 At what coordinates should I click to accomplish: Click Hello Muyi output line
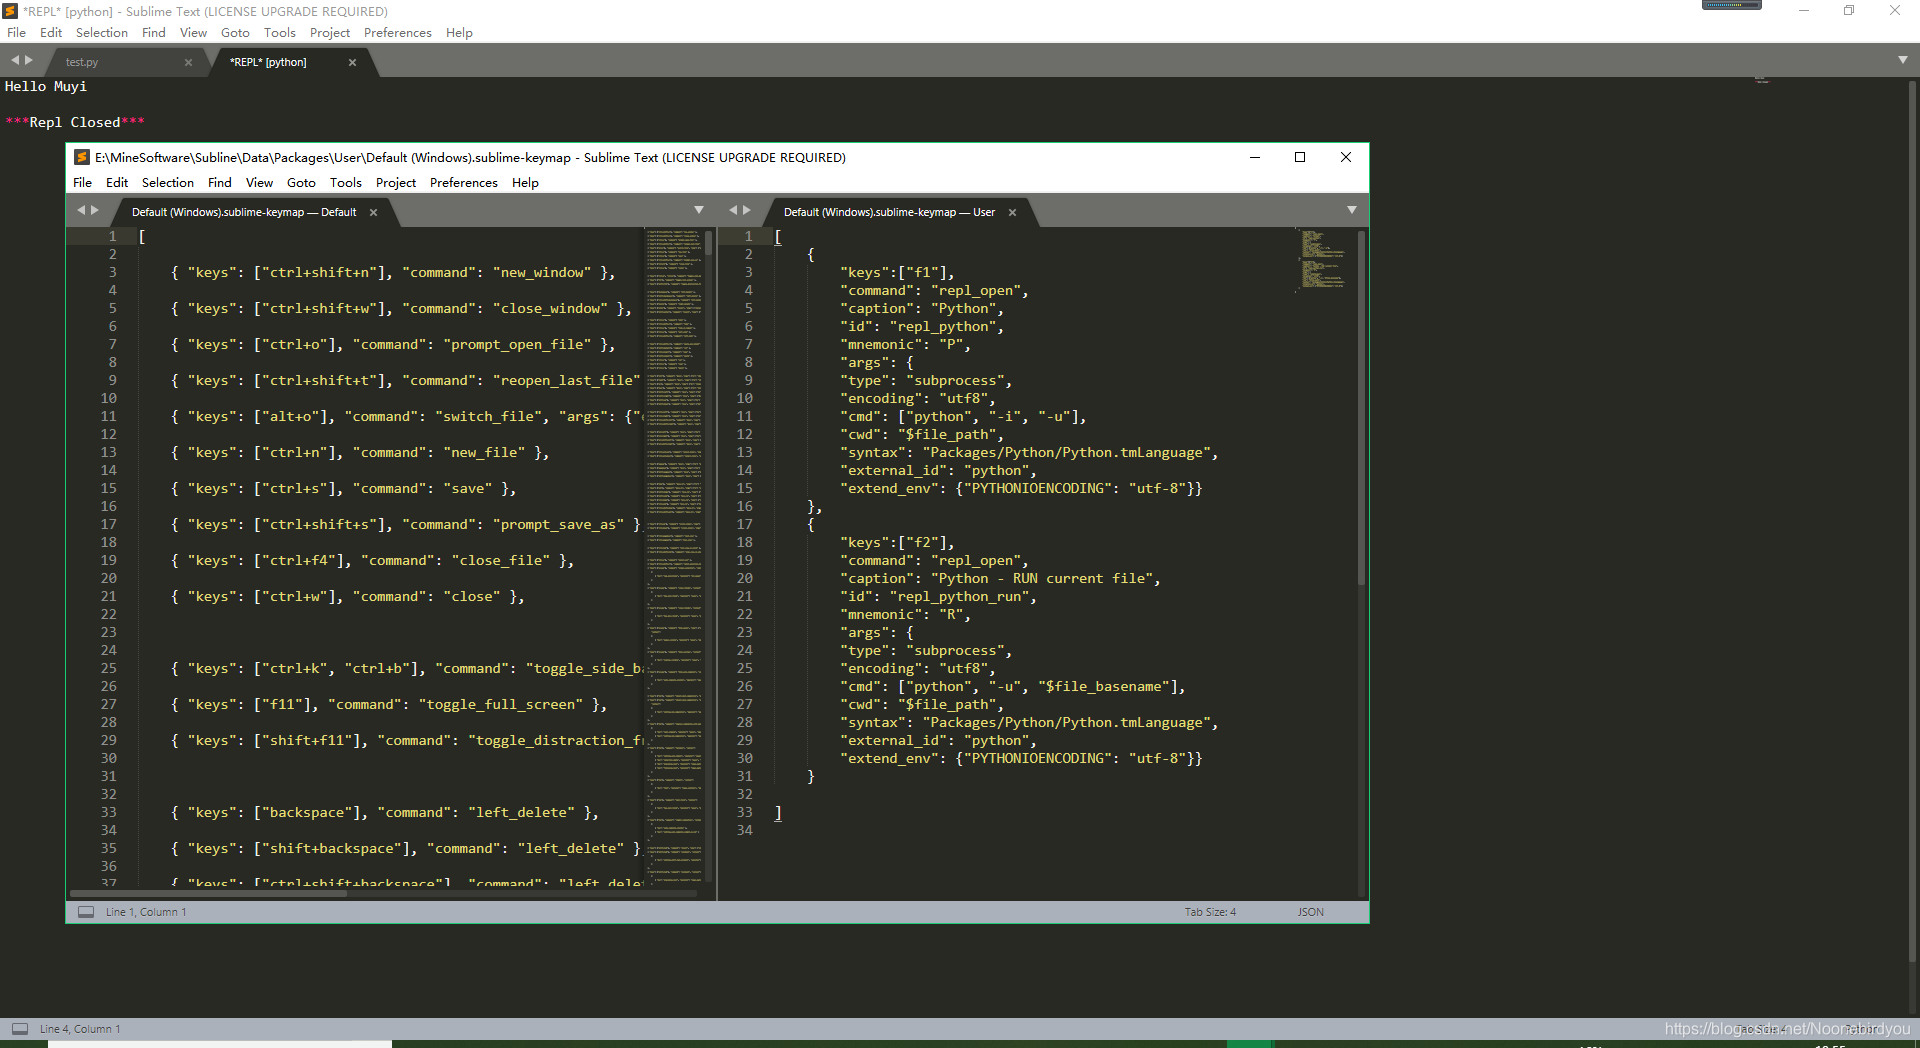coord(46,86)
